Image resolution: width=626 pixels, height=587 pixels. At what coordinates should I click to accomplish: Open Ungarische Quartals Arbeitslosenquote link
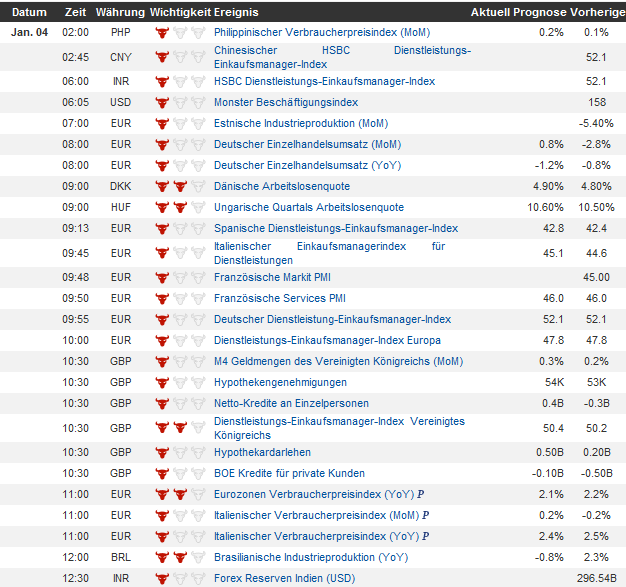[x=309, y=207]
